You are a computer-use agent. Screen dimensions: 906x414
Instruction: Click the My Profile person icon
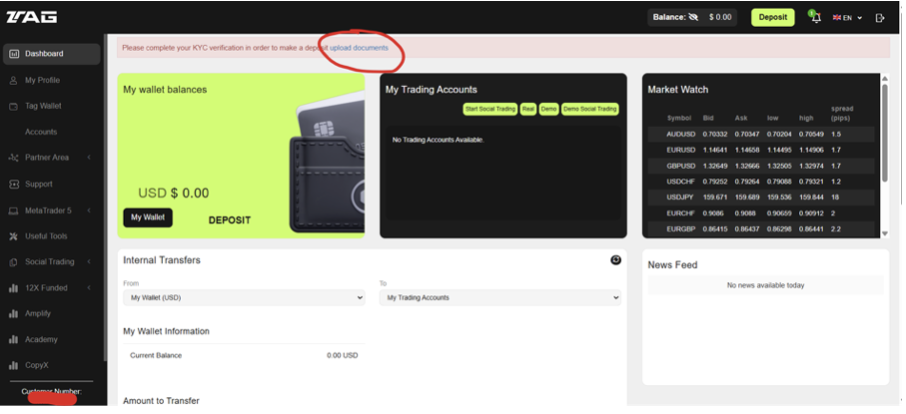14,80
